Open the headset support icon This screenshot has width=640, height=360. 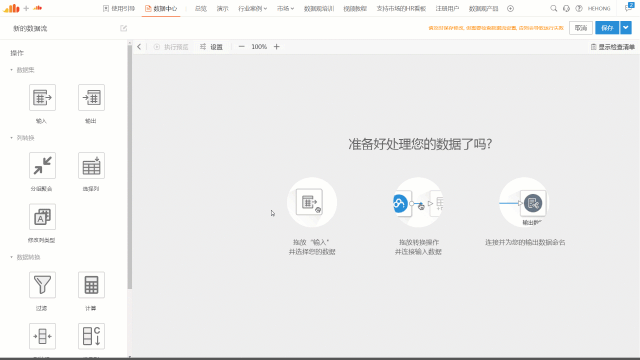pos(566,8)
